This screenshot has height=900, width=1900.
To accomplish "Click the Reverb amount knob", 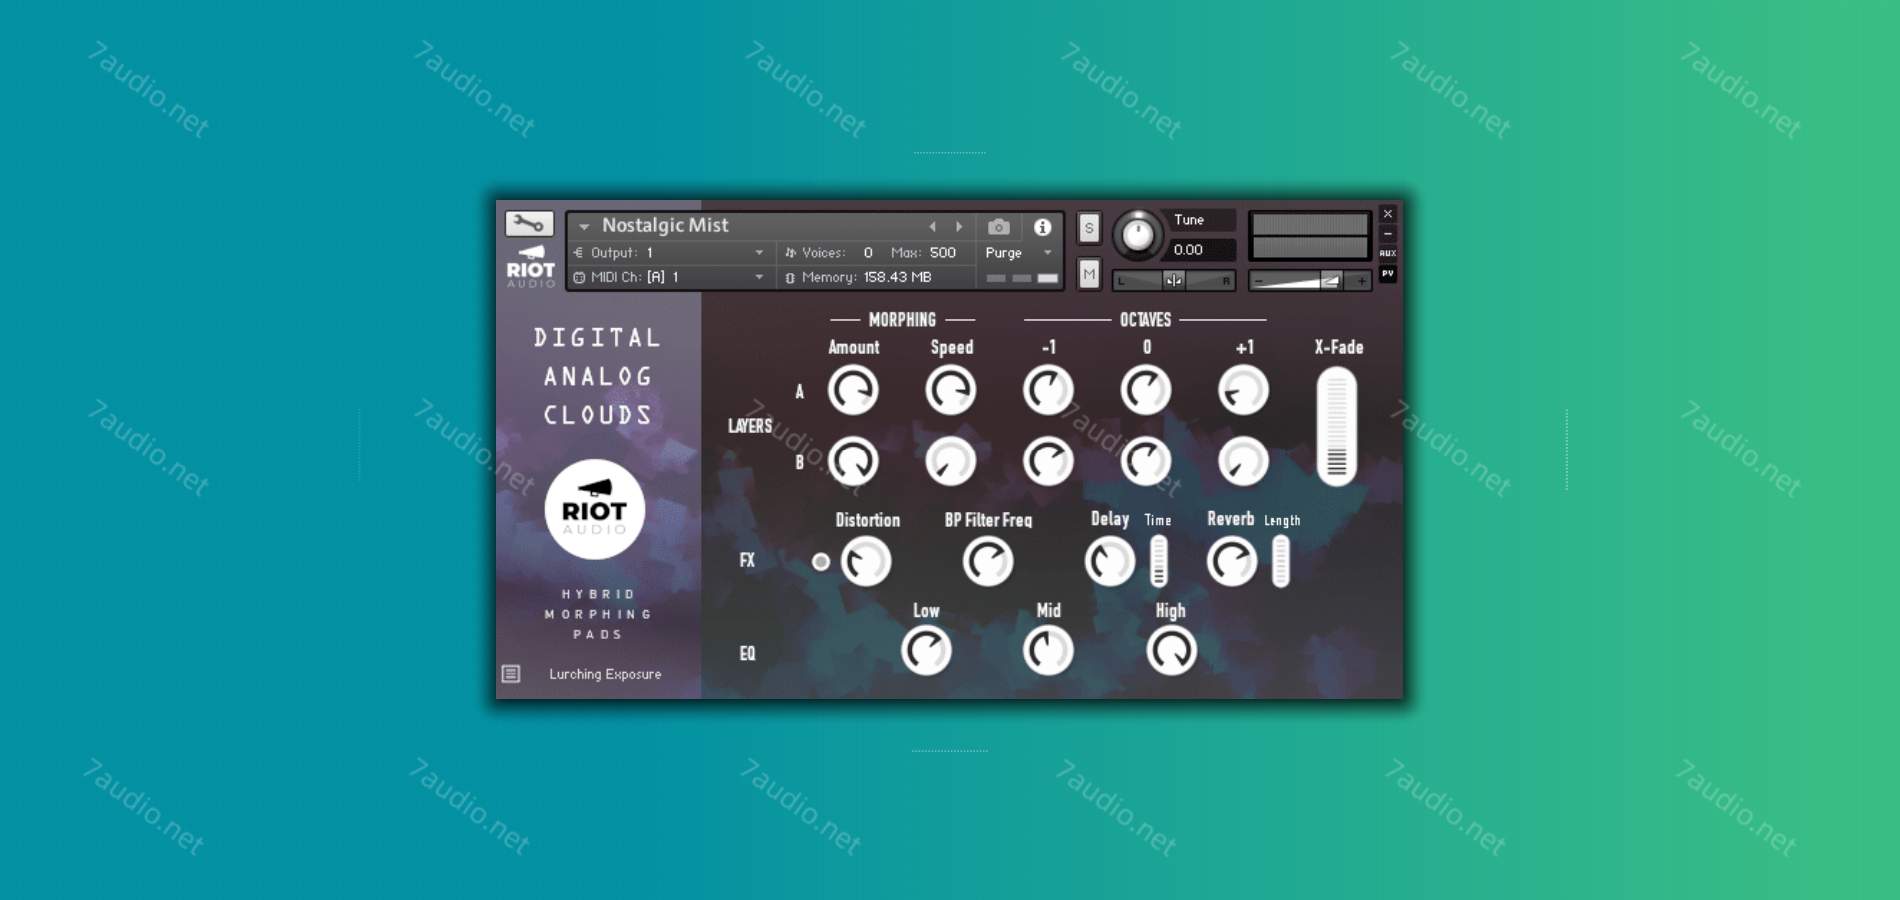I will tap(1232, 562).
